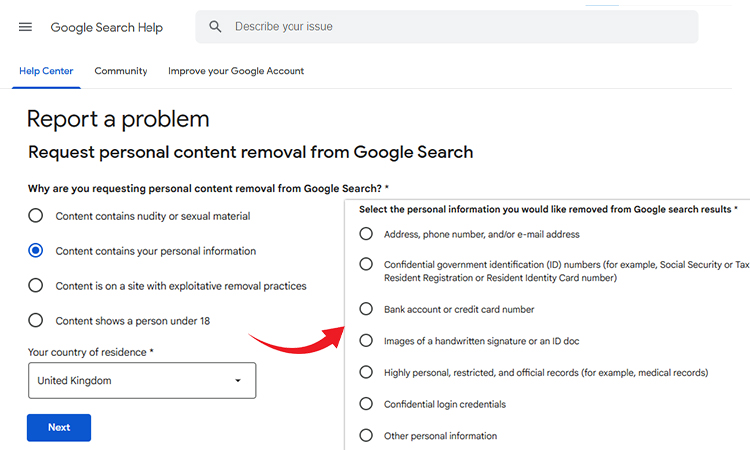Click the blue Next button
Viewport: 750px width, 450px height.
59,428
